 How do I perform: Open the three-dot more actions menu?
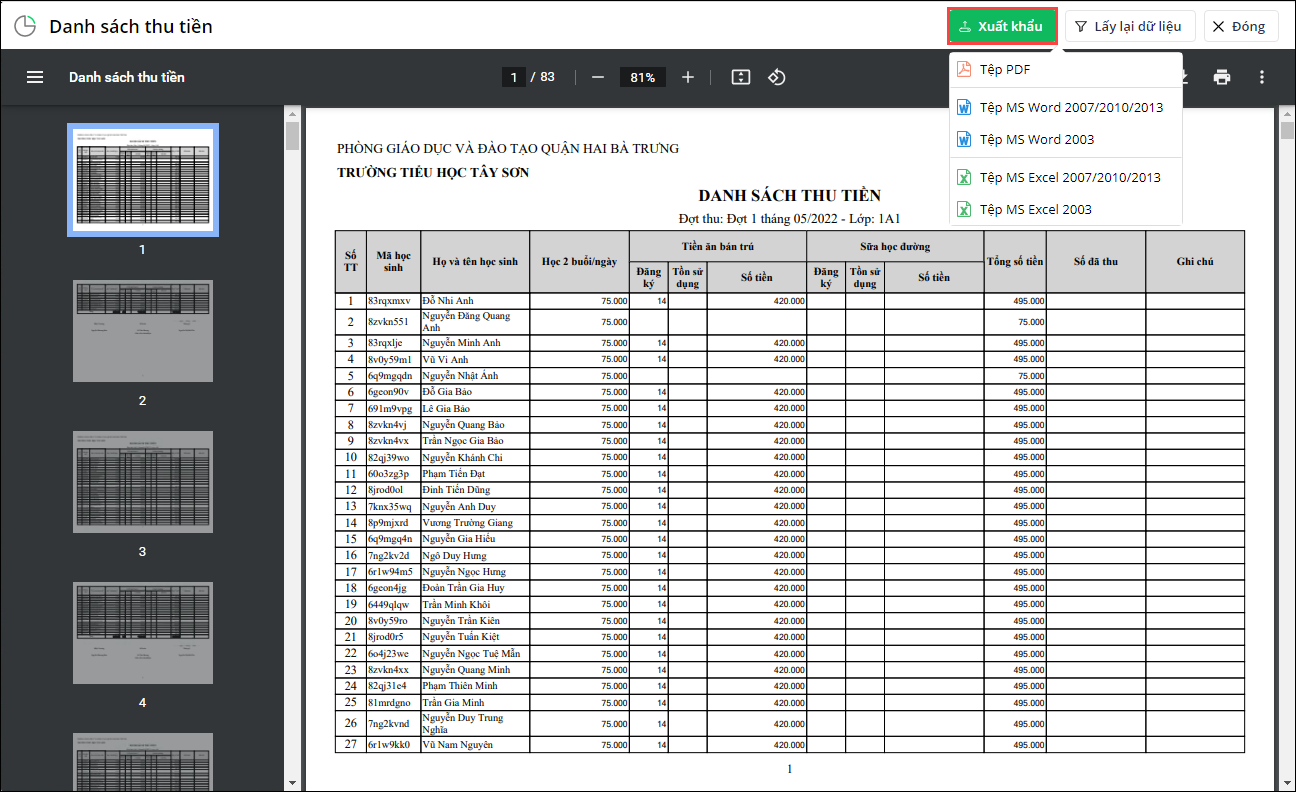tap(1262, 77)
